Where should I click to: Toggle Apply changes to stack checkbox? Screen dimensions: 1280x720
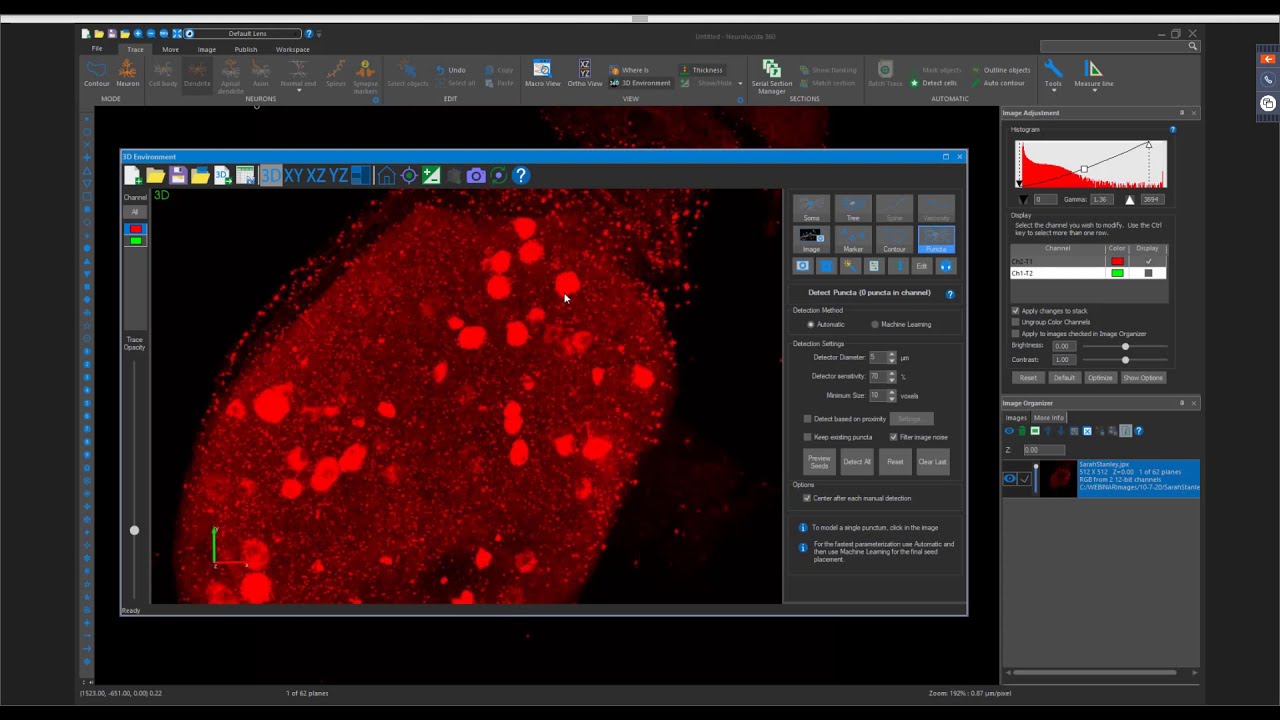click(x=1016, y=311)
